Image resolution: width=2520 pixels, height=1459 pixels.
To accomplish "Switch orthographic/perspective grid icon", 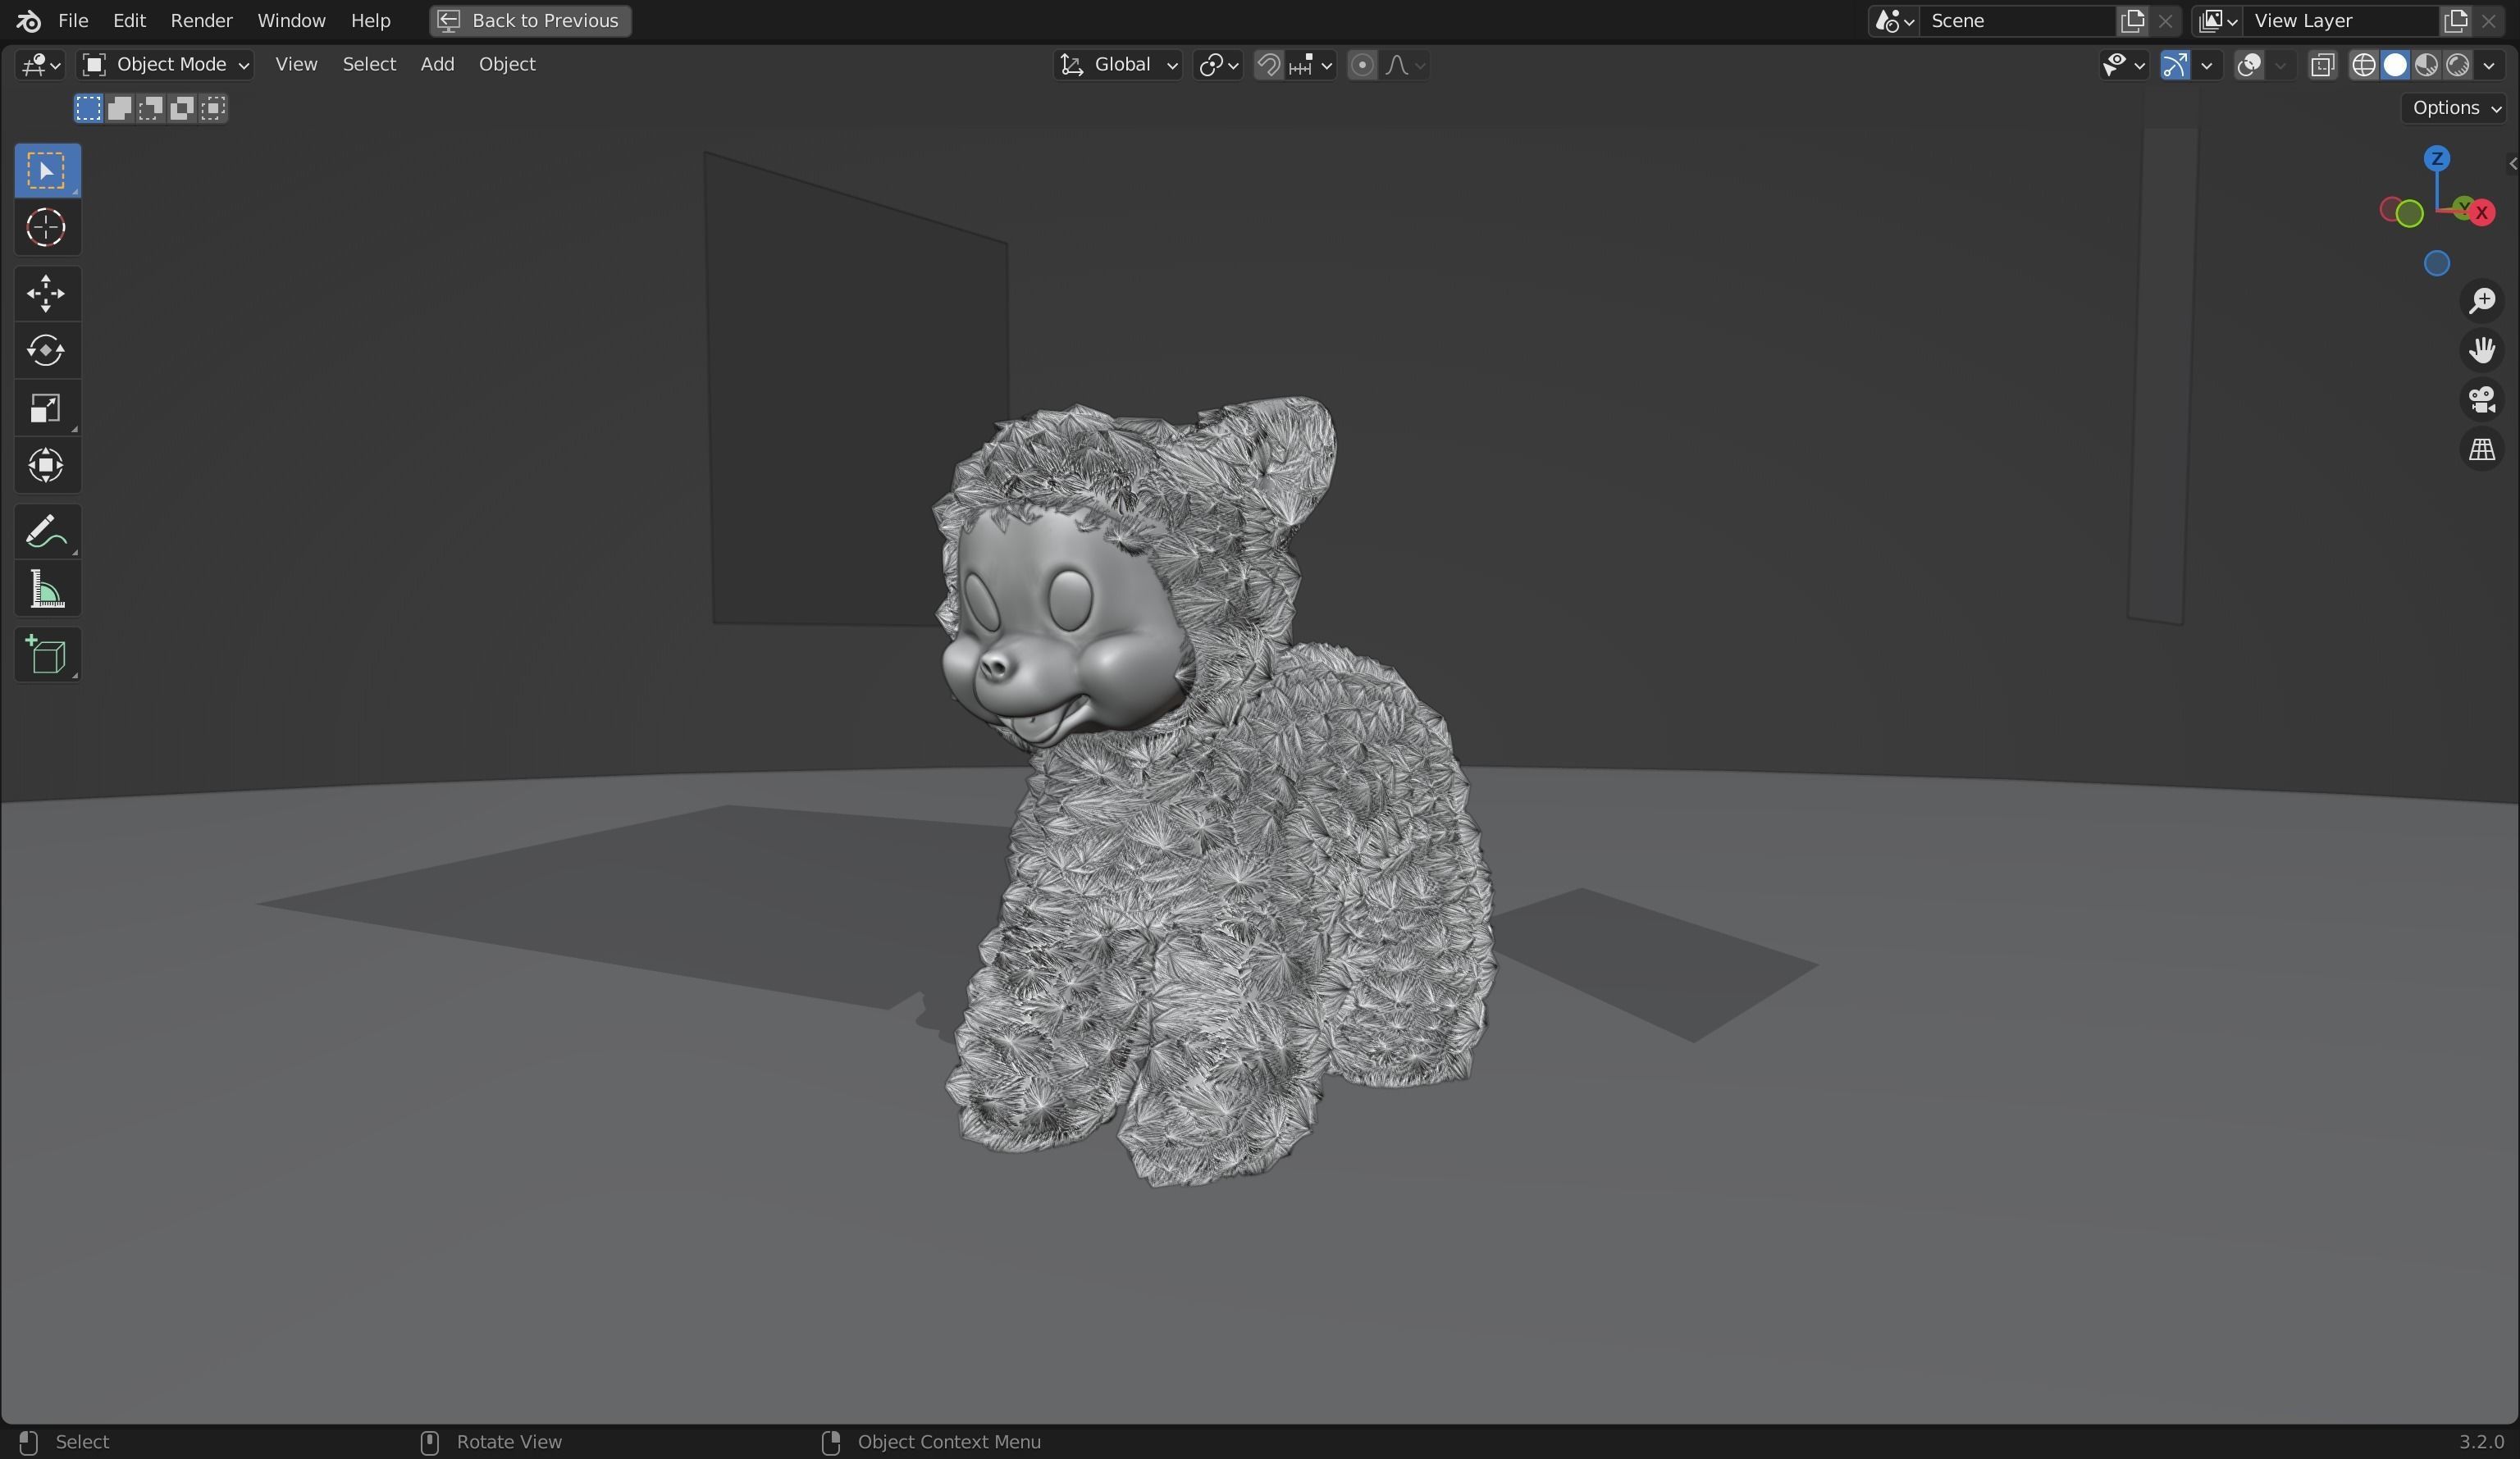I will pyautogui.click(x=2481, y=450).
